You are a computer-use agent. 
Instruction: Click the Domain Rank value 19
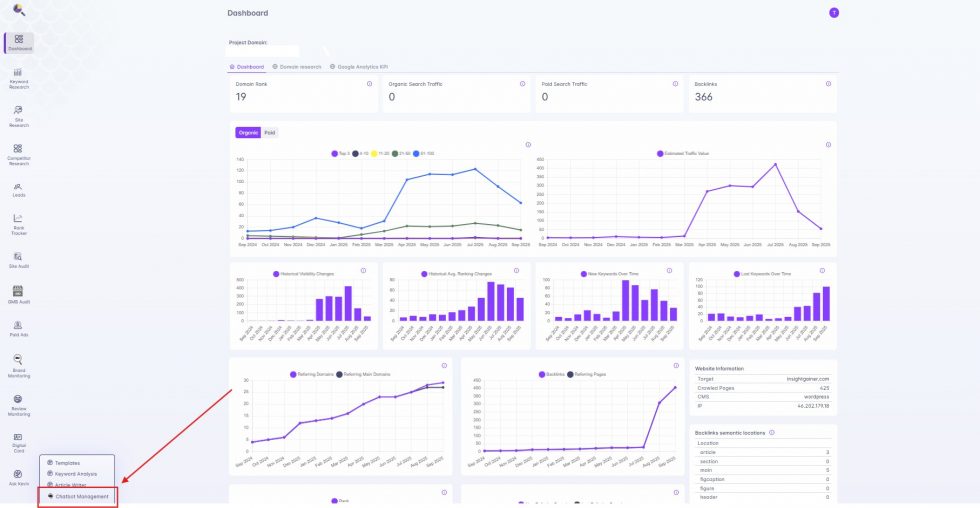[241, 97]
